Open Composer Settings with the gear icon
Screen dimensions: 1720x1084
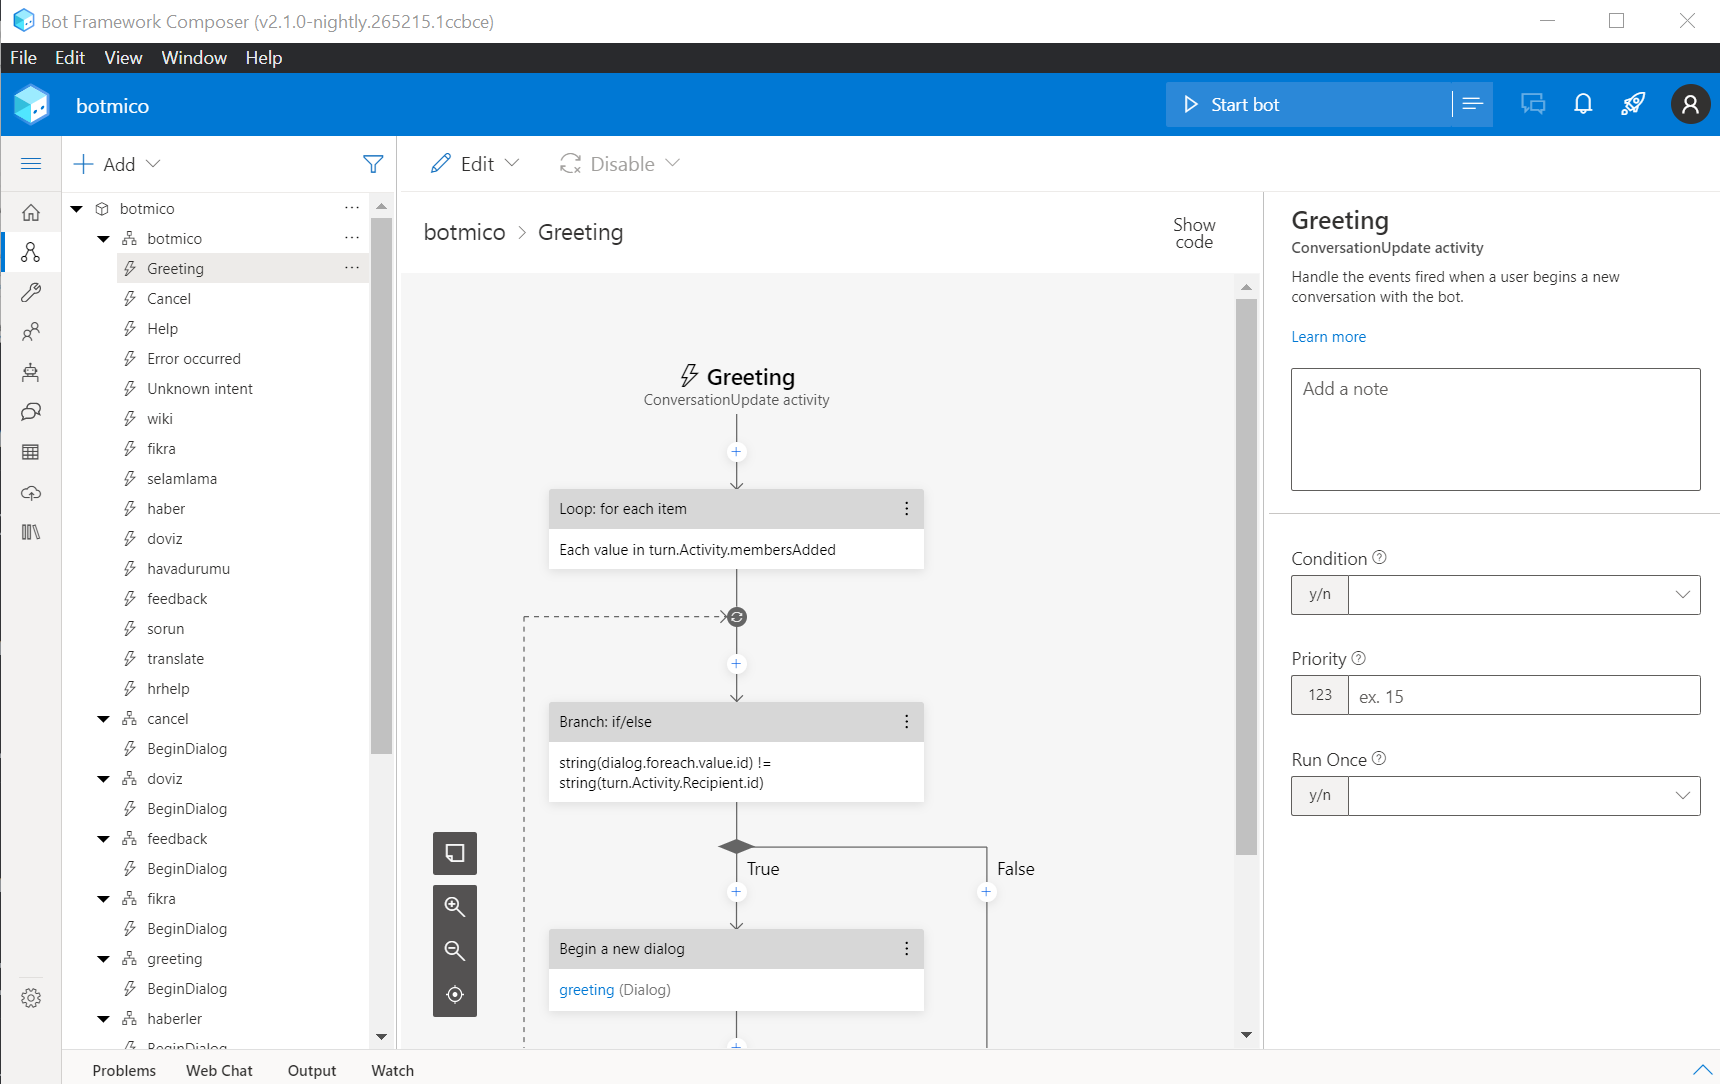pyautogui.click(x=31, y=997)
